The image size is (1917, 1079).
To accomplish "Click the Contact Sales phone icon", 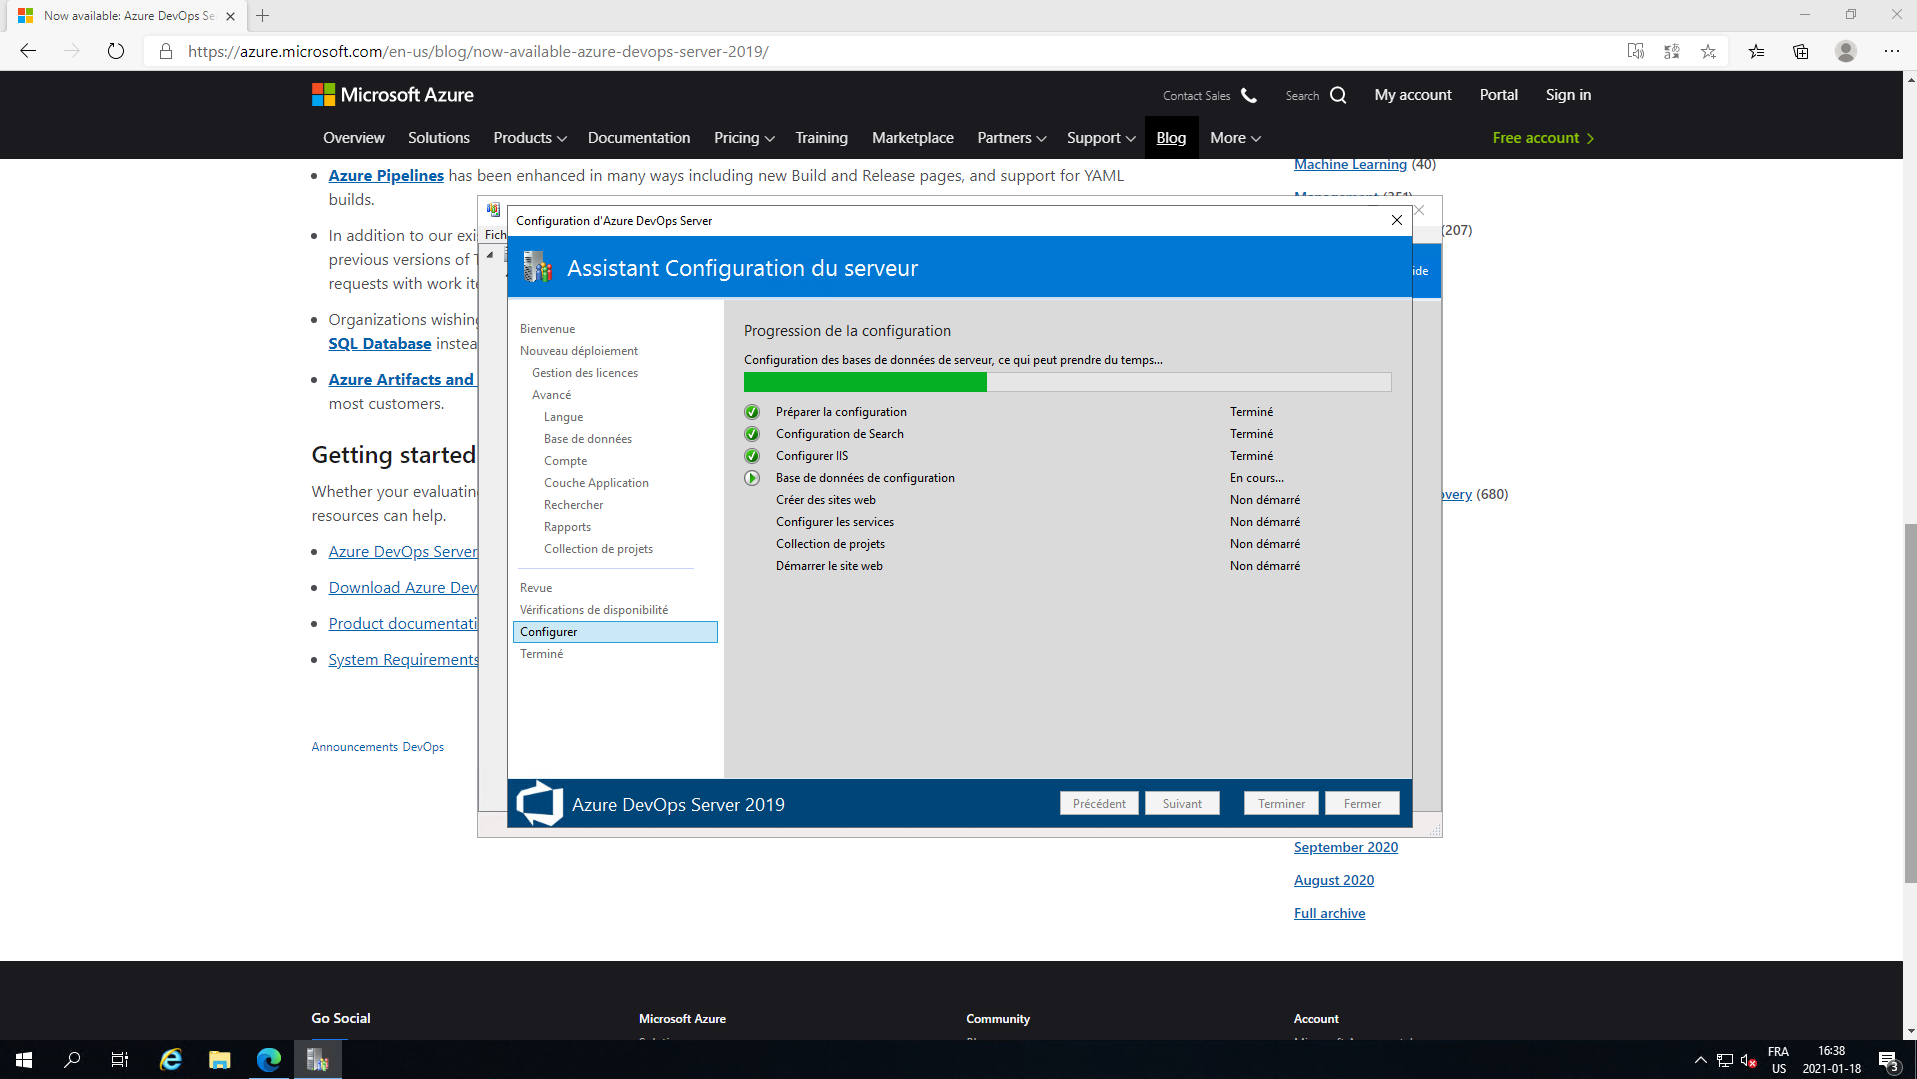I will (x=1249, y=95).
